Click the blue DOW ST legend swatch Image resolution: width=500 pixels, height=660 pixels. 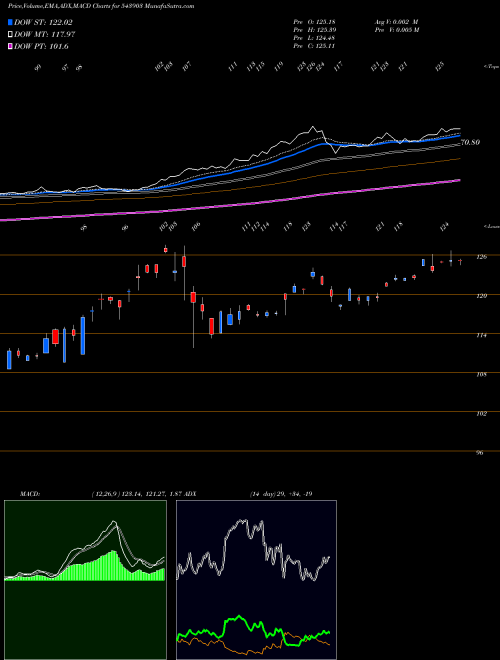[x=10, y=22]
